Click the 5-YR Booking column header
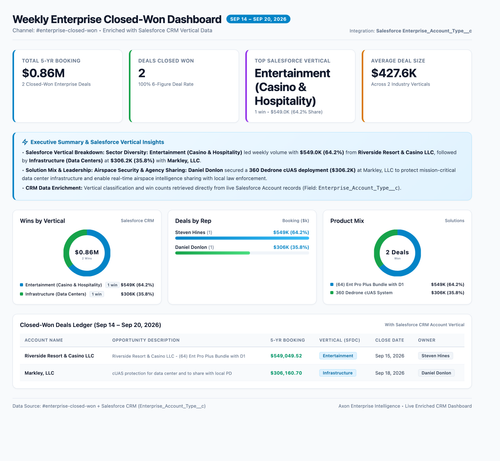The image size is (500, 461). [287, 340]
